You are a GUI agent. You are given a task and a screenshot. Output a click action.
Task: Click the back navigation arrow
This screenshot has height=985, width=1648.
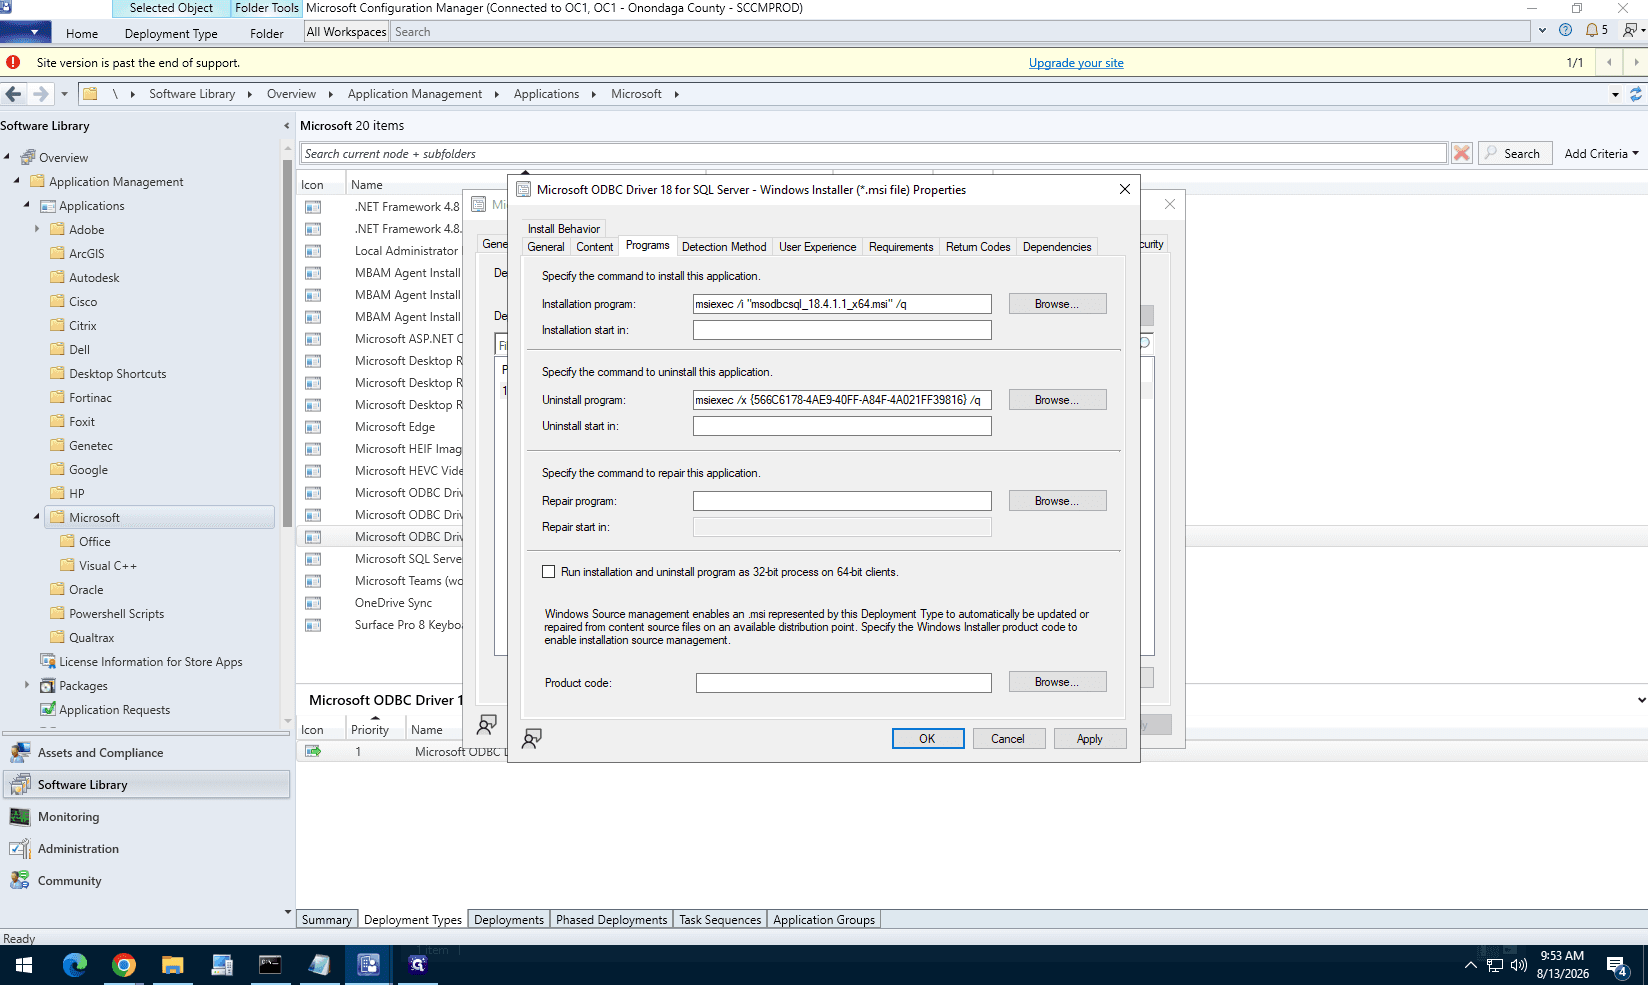click(13, 94)
